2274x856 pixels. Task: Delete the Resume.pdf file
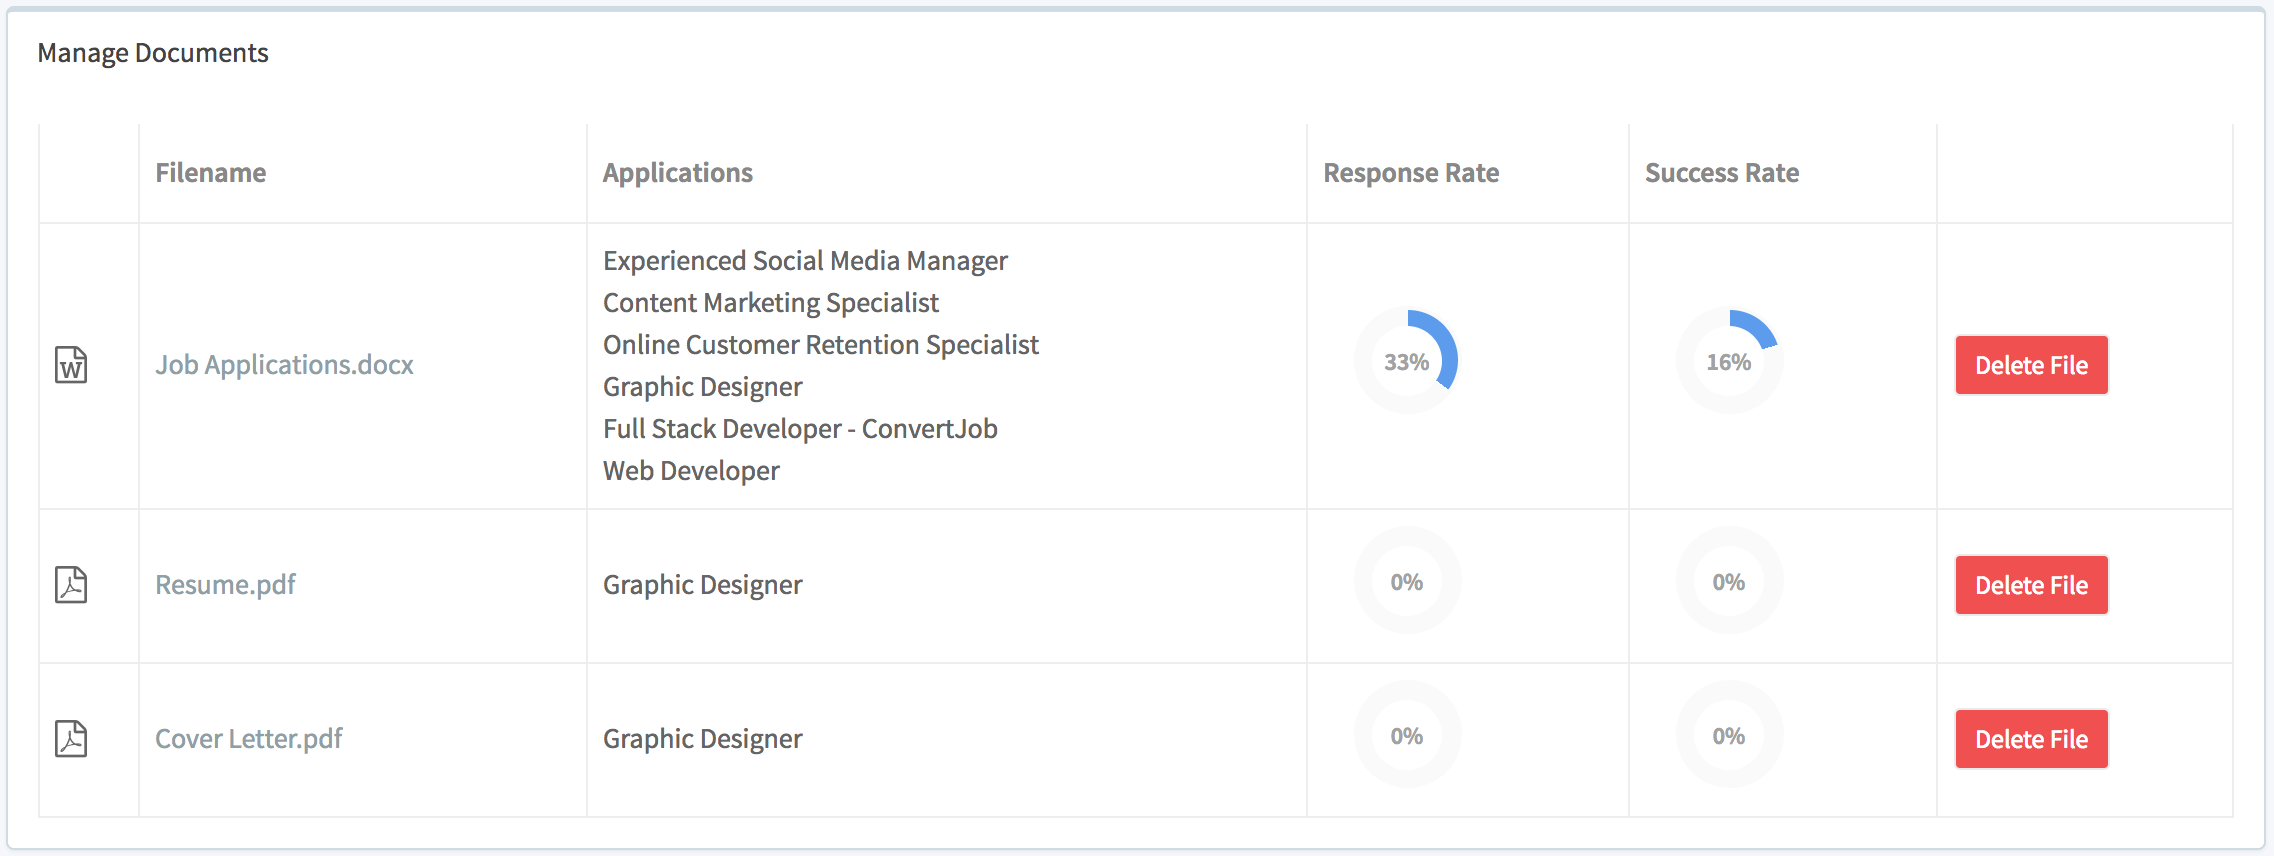point(2031,585)
